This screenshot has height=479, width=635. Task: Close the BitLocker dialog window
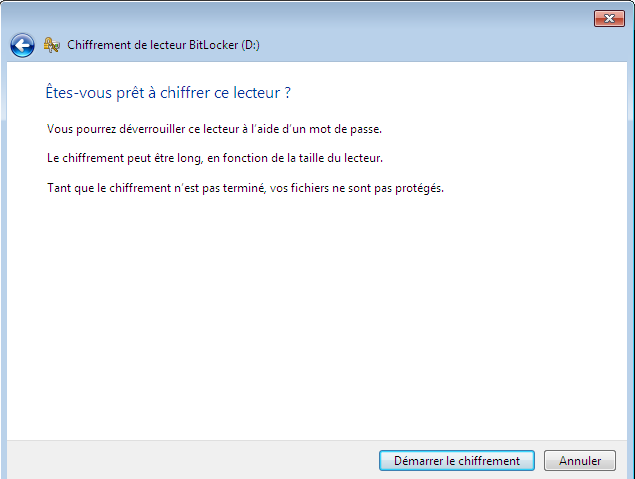(609, 19)
